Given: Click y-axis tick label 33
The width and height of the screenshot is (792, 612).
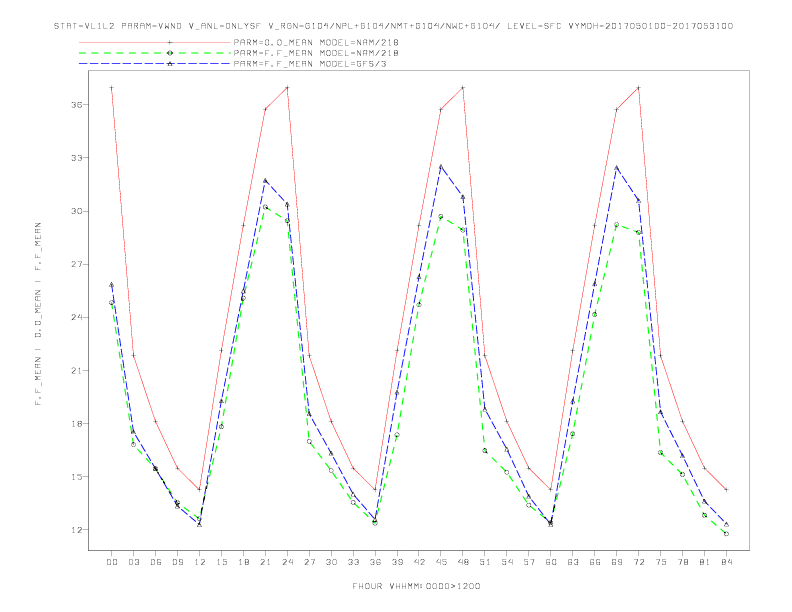Looking at the screenshot, I should pos(77,158).
